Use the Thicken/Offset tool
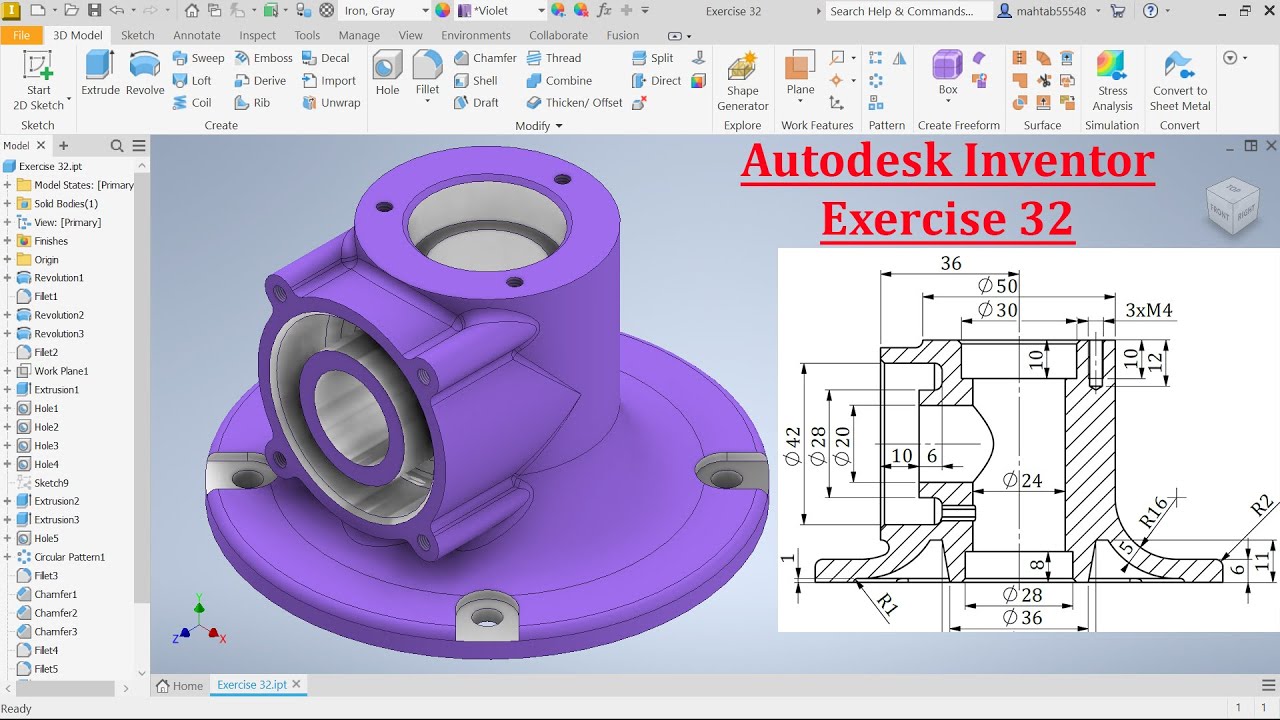This screenshot has height=720, width=1280. (x=574, y=102)
